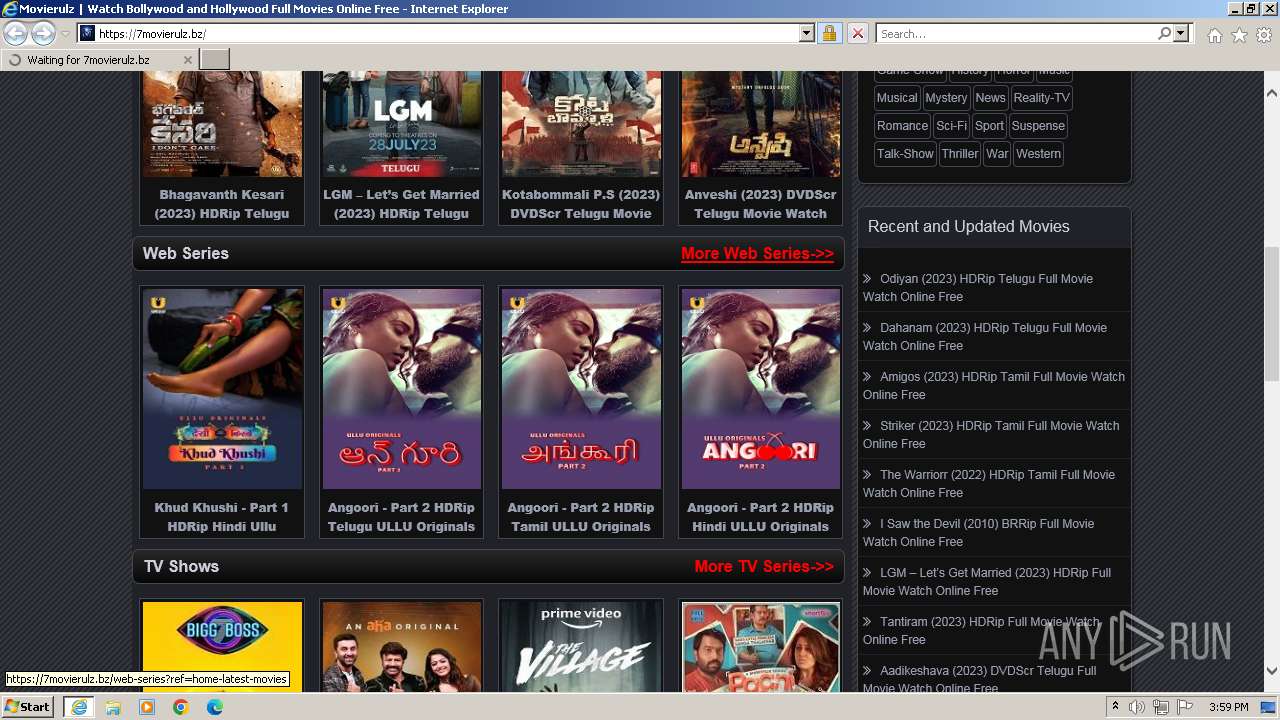1280x720 pixels.
Task: Open the Anveshi movie poster
Action: 760,124
